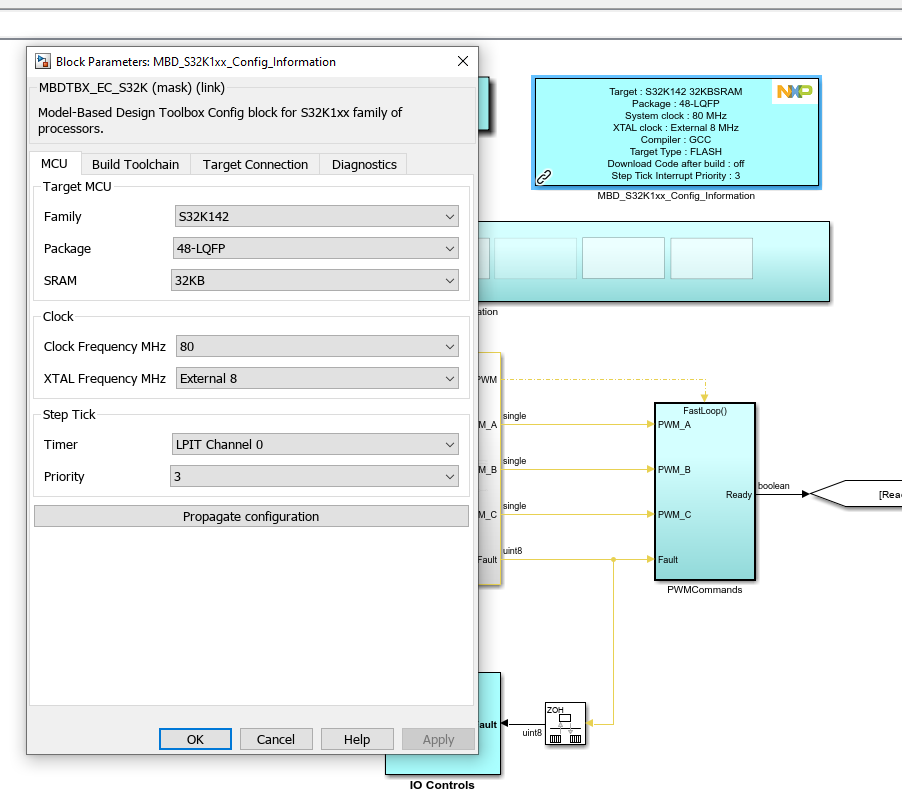Viewport: 902px width, 790px height.
Task: Select the PWMCommands subsystem block
Action: pos(704,490)
